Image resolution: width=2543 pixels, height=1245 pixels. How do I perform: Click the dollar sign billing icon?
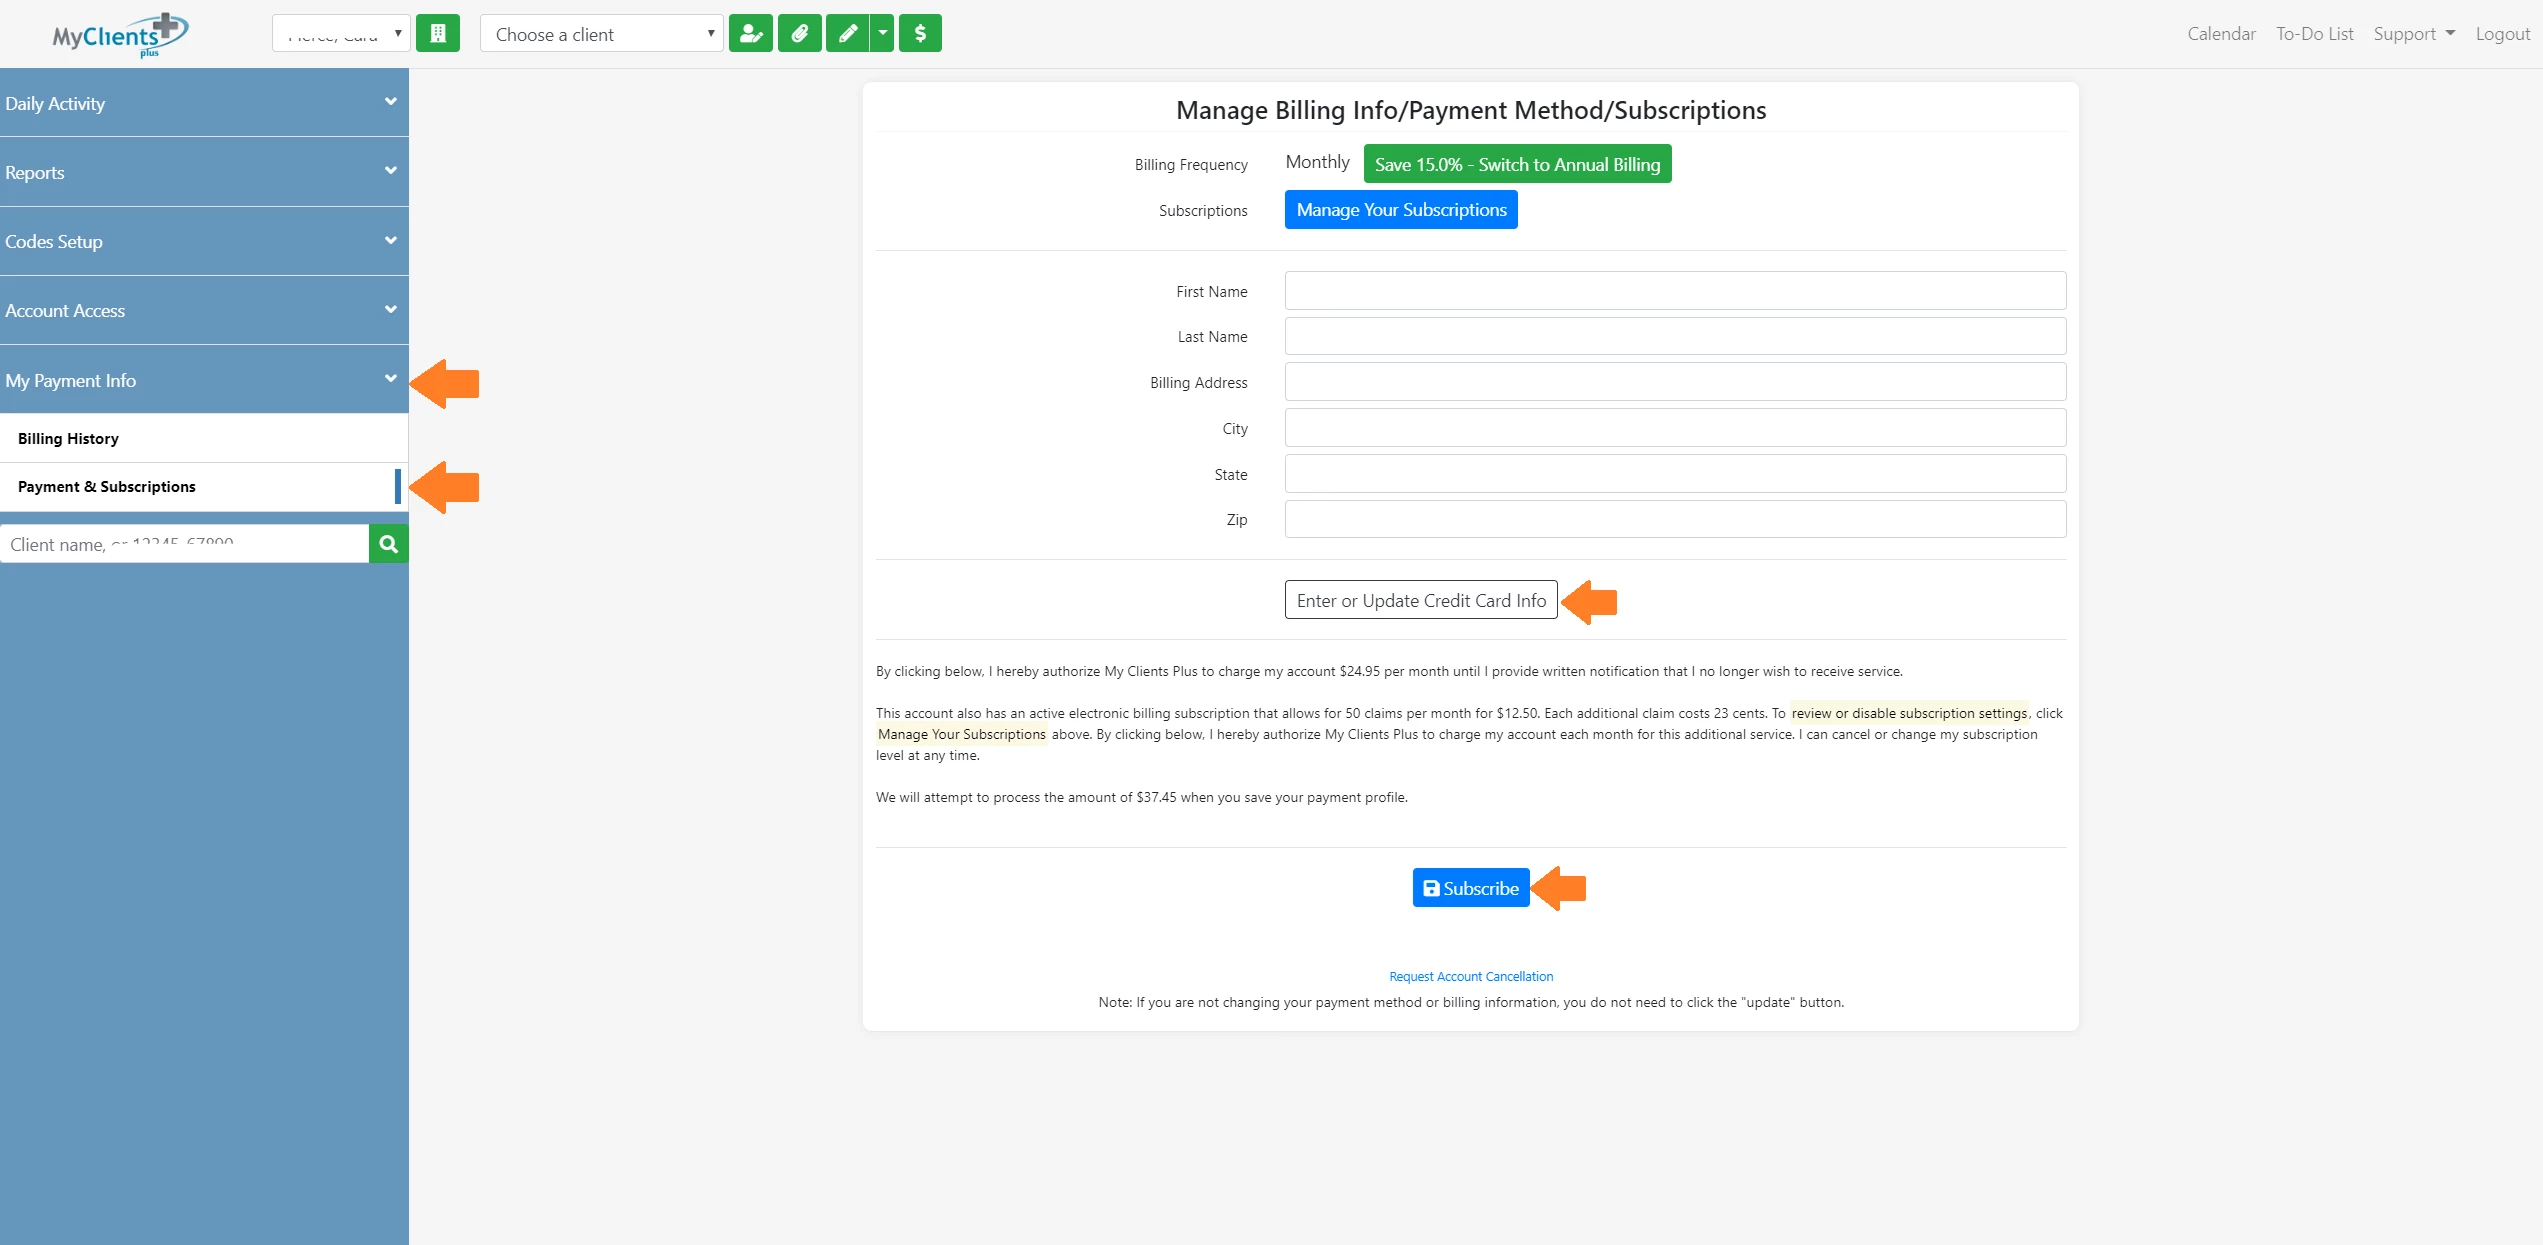[x=920, y=34]
